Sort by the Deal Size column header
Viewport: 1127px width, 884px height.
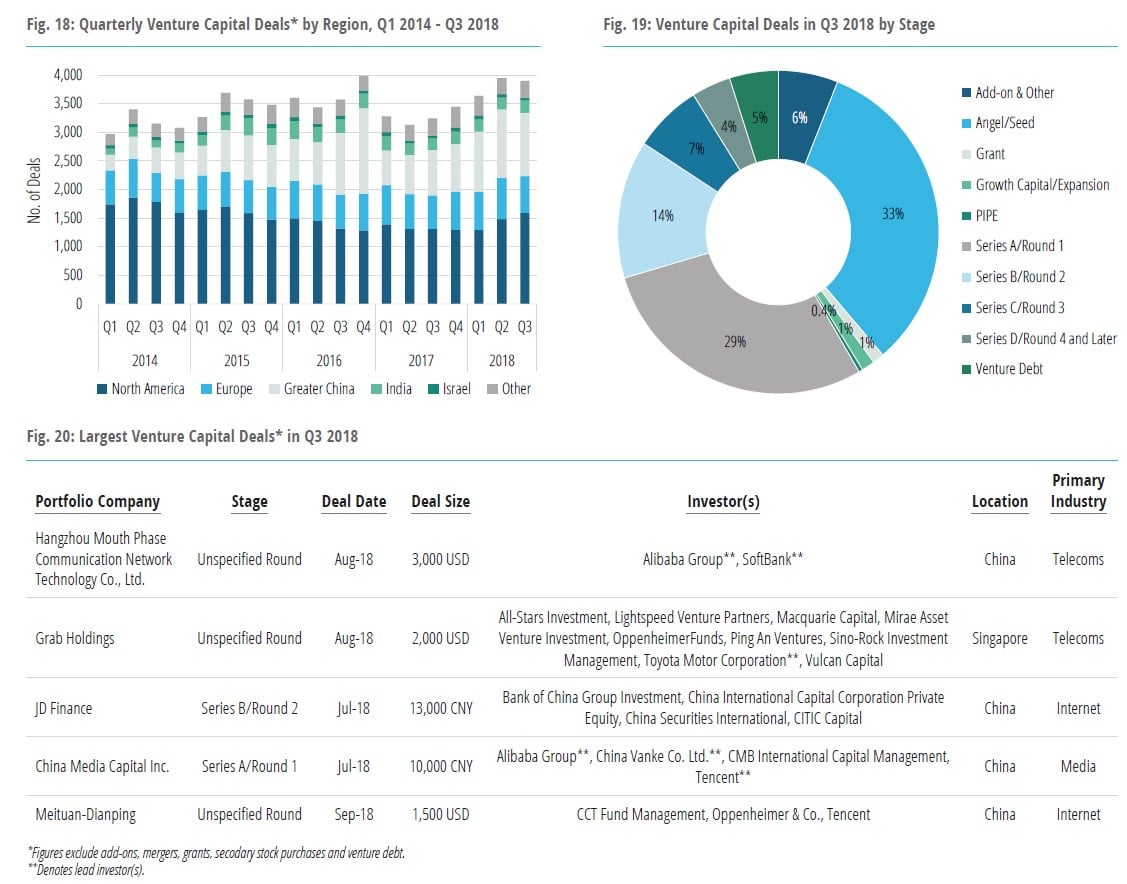tap(440, 502)
